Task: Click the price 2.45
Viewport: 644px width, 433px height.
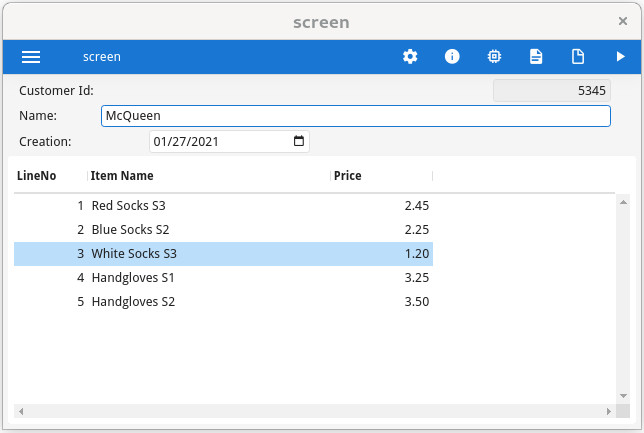Action: (416, 205)
